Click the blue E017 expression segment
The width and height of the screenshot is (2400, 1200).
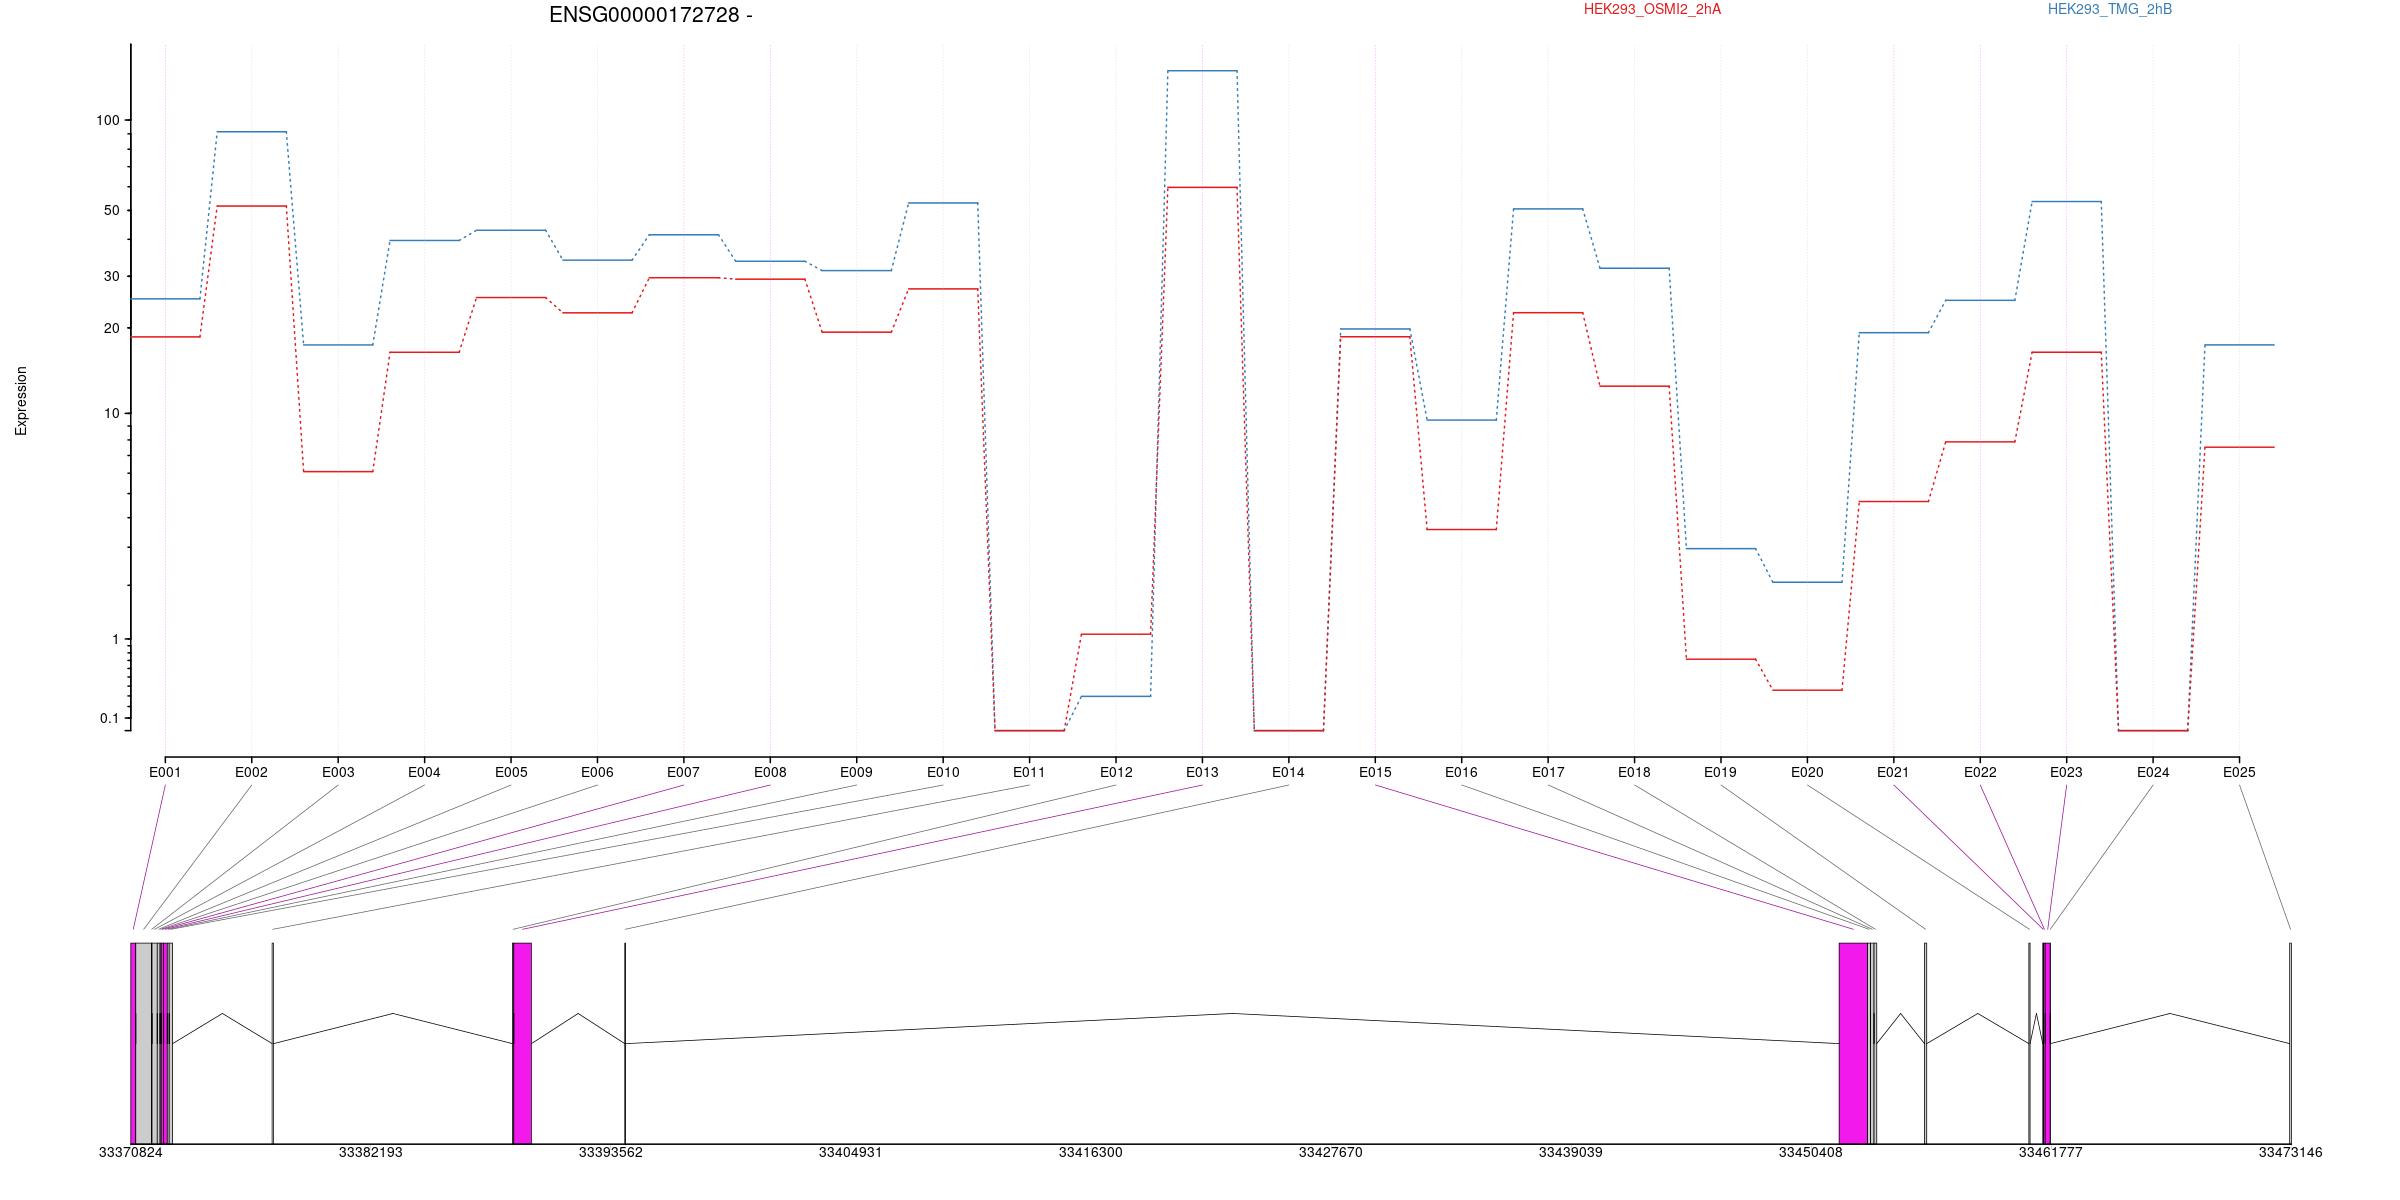[x=1548, y=209]
